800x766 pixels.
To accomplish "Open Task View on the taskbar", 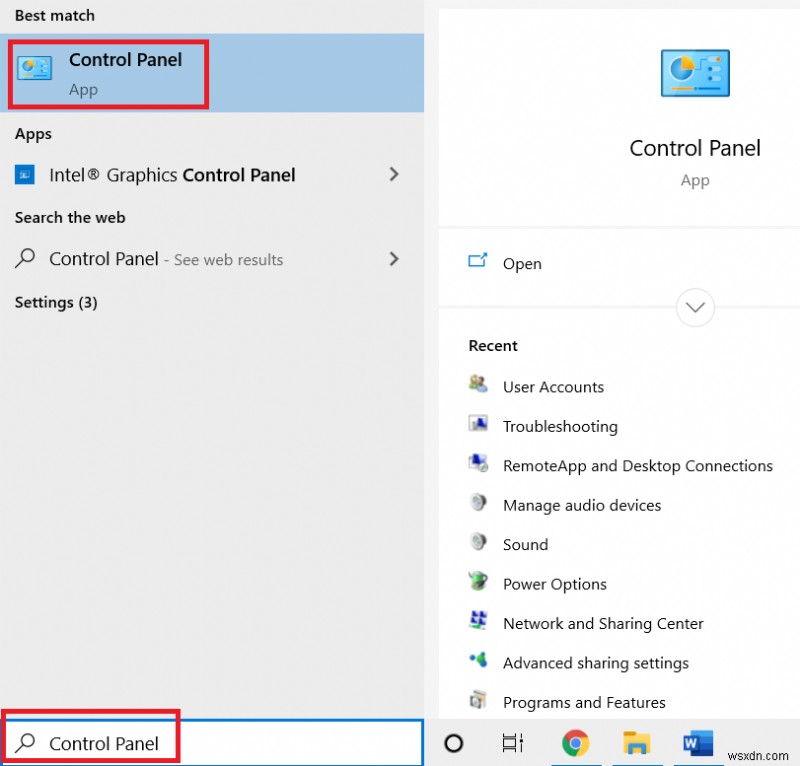I will (513, 743).
